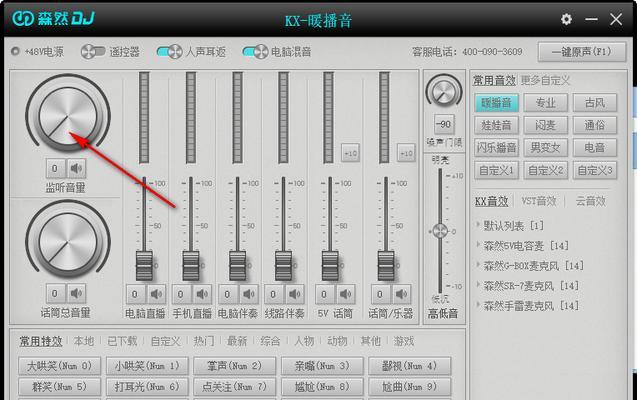Viewport: 637px width, 400px height.
Task: Select the 常用特效 tab
Action: point(41,341)
